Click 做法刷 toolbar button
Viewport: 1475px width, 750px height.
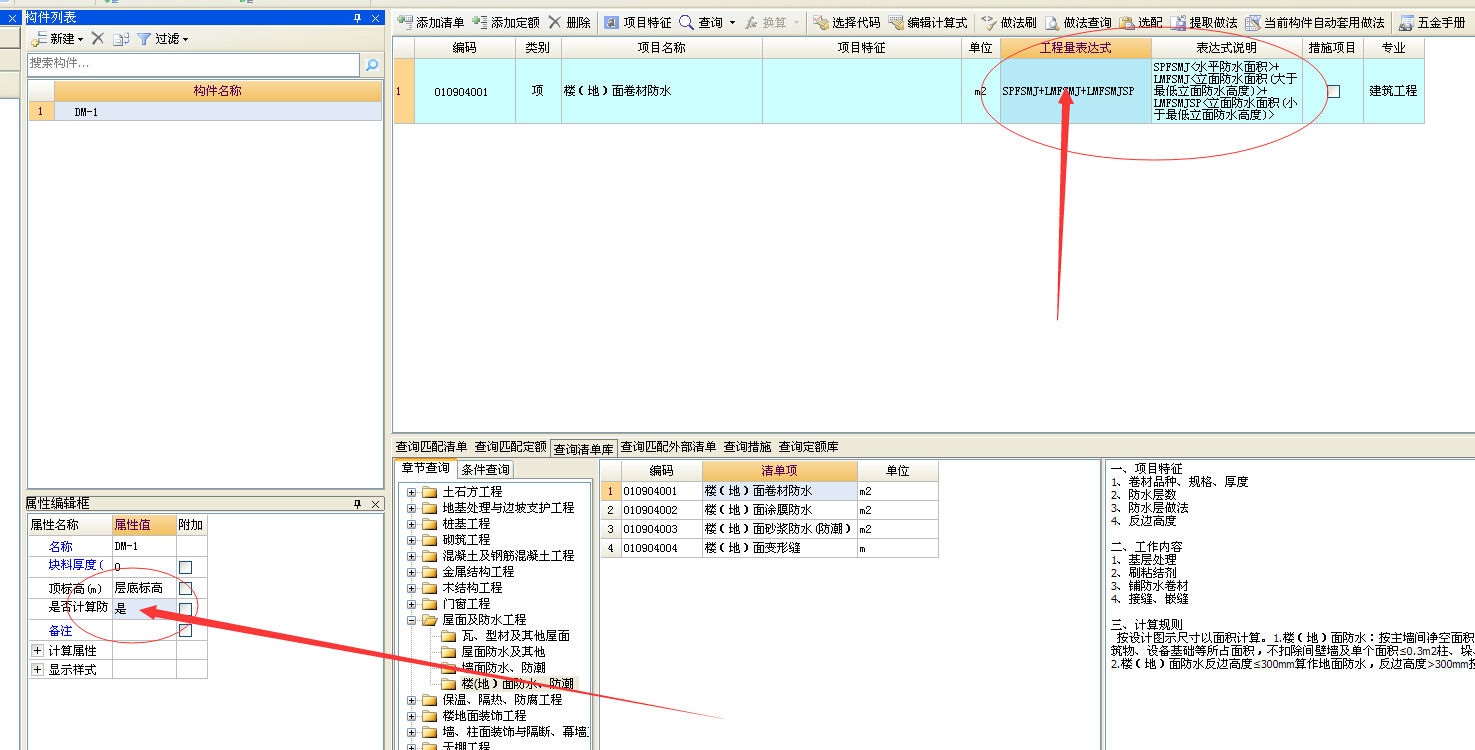coord(1008,22)
